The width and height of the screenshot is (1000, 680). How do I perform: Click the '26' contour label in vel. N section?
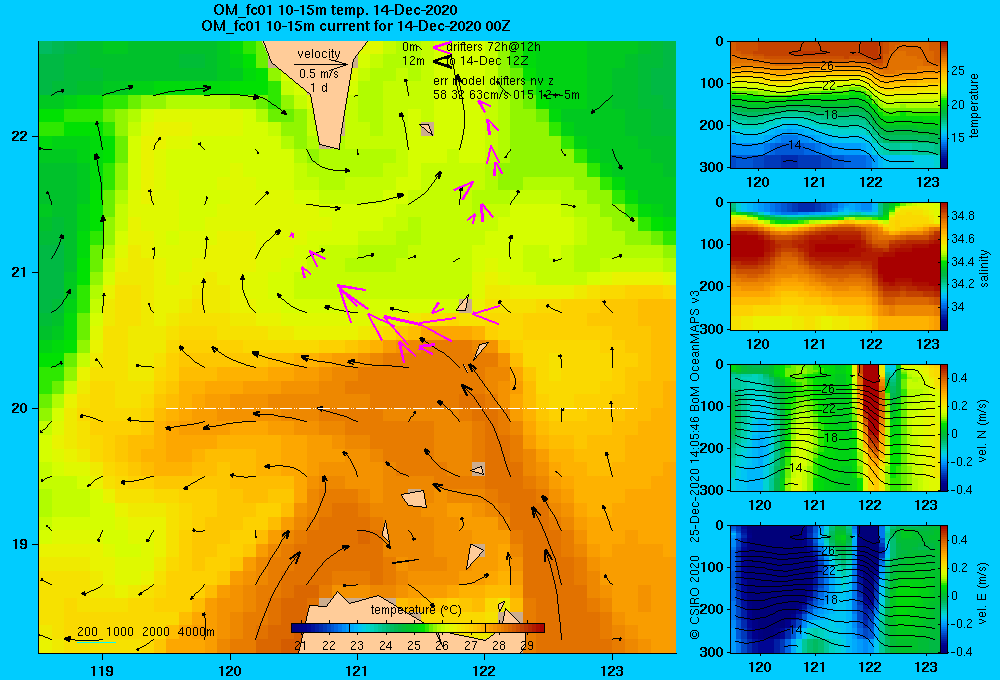click(x=828, y=388)
